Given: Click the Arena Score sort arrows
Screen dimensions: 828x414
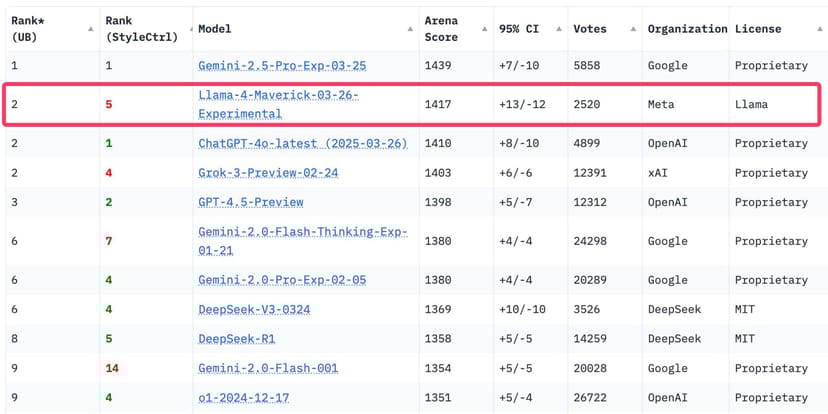Looking at the screenshot, I should pyautogui.click(x=484, y=29).
